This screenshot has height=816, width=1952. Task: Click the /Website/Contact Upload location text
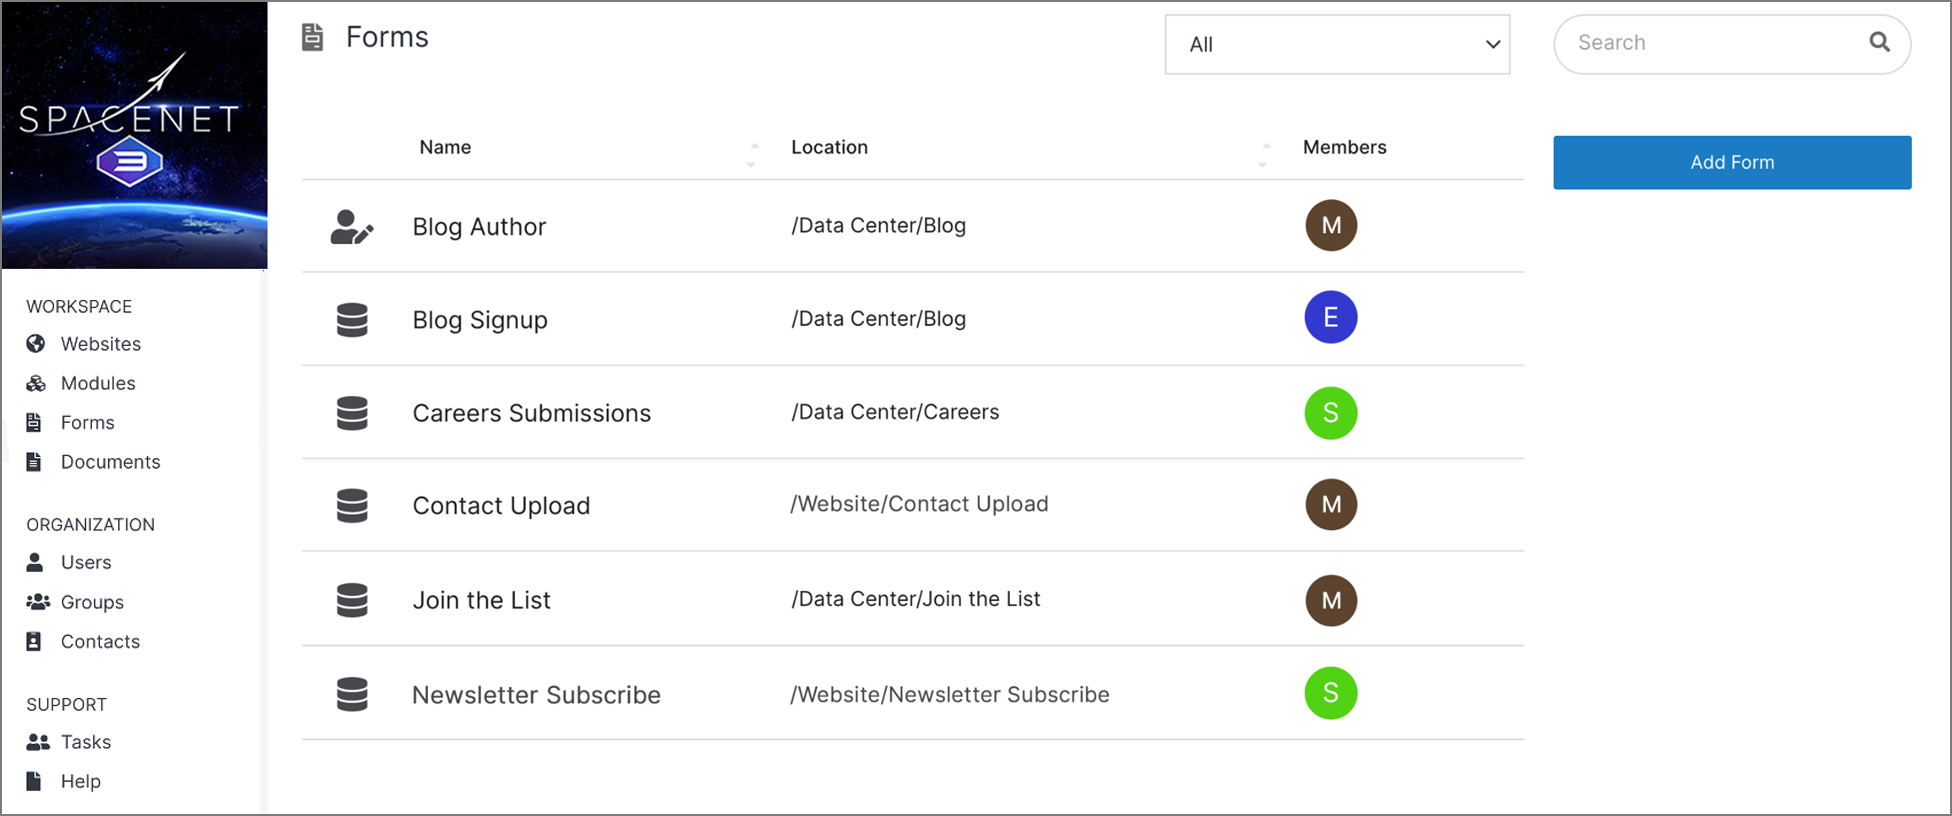pyautogui.click(x=919, y=504)
